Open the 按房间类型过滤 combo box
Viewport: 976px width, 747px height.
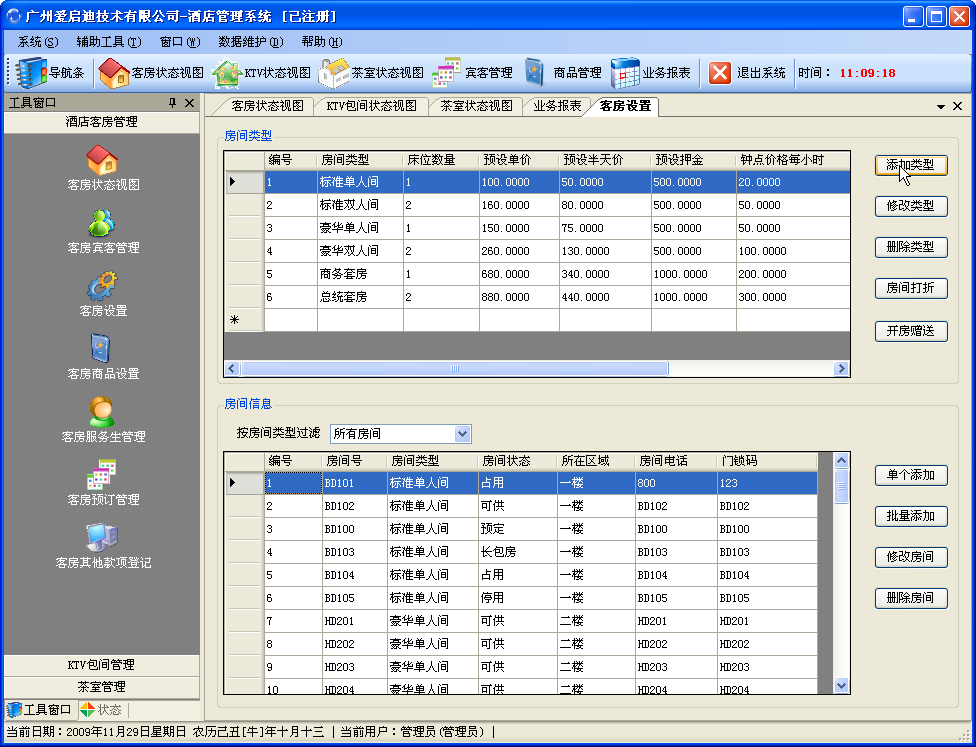coord(462,434)
